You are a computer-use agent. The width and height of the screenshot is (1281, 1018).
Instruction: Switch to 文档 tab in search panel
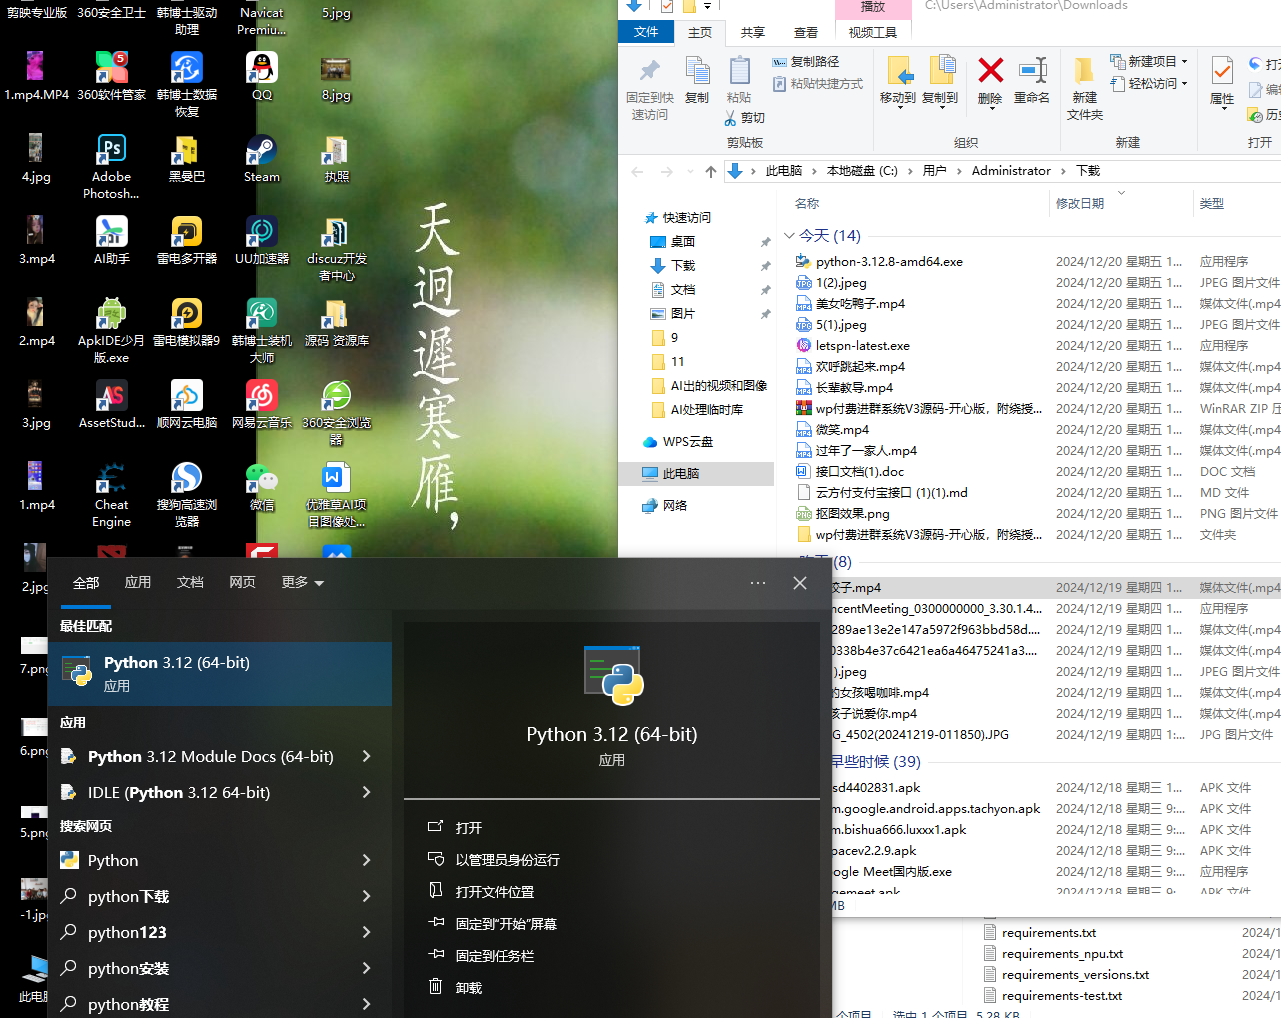pyautogui.click(x=190, y=582)
